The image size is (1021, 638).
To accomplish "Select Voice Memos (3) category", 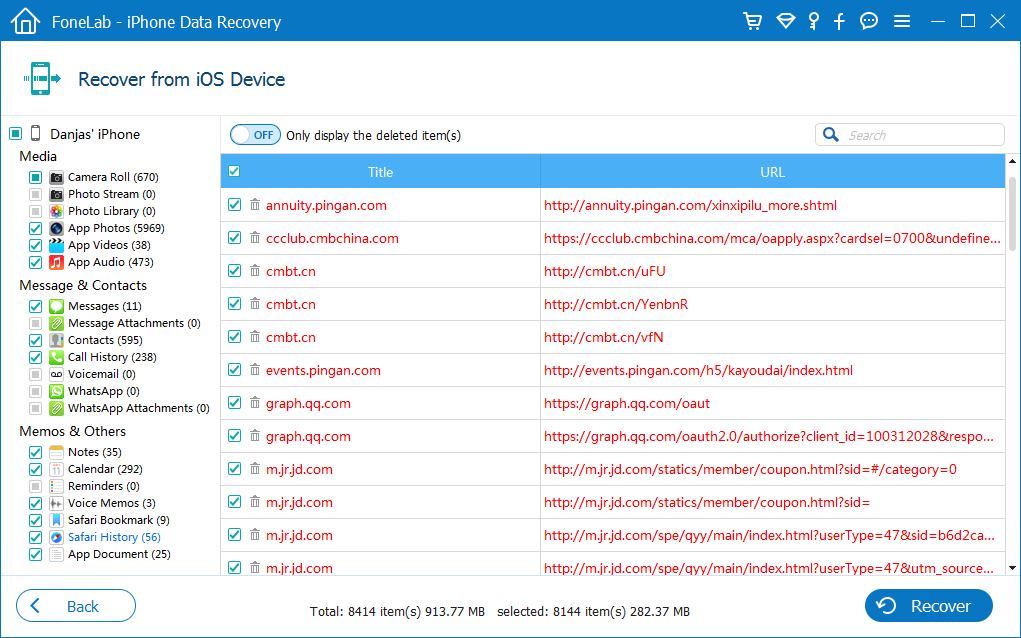I will click(112, 503).
